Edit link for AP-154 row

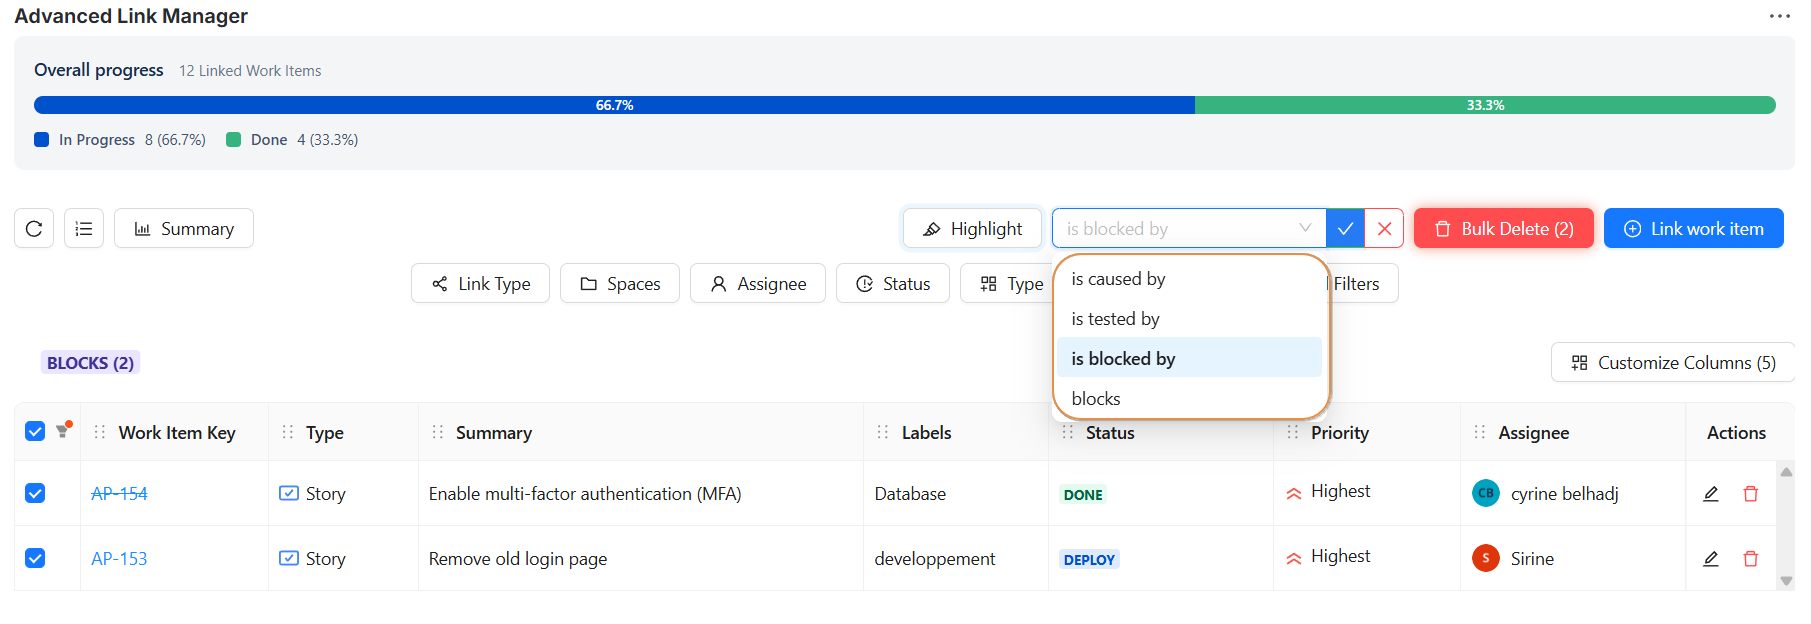(1710, 494)
